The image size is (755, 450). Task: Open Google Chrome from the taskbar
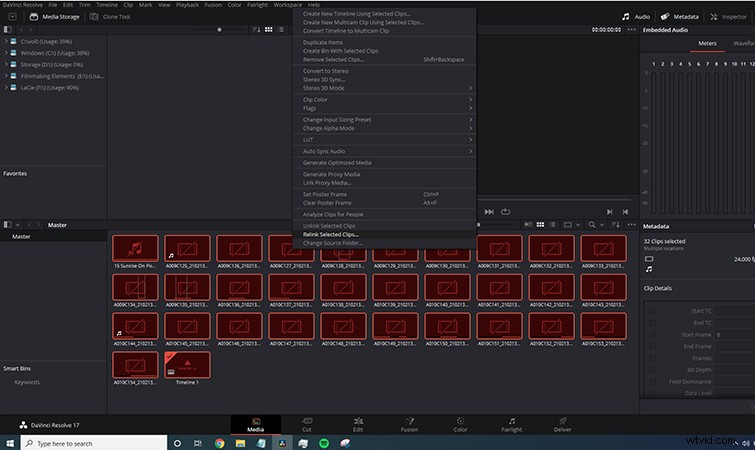click(x=220, y=443)
